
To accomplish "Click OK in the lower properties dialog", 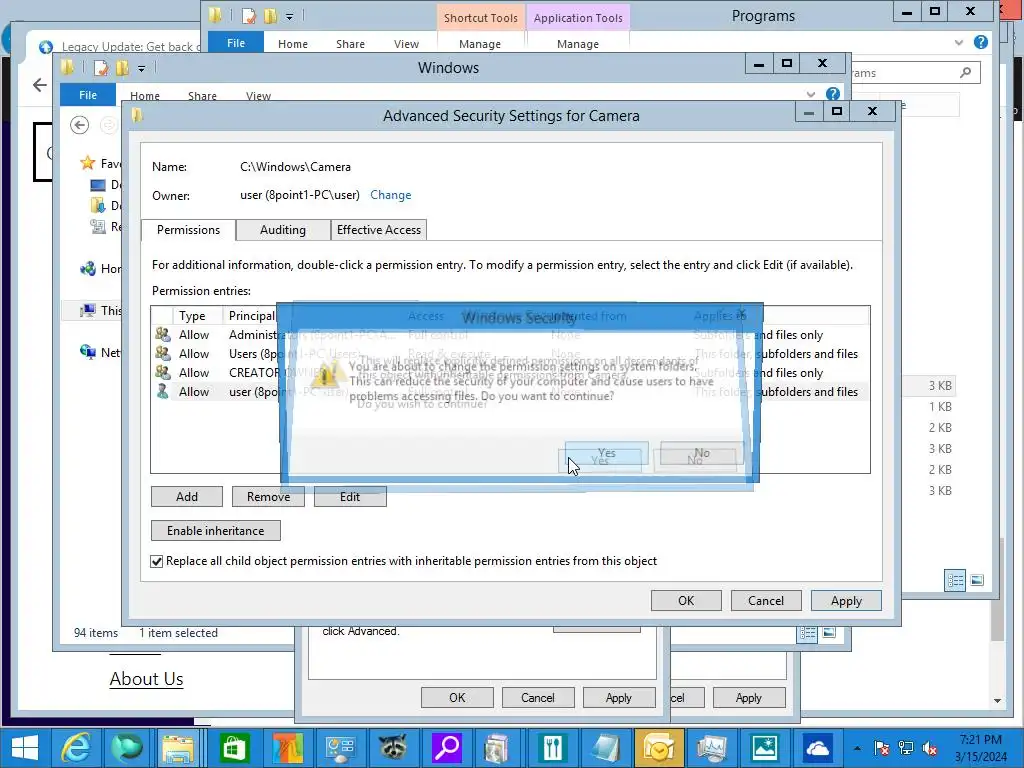I will (x=457, y=697).
